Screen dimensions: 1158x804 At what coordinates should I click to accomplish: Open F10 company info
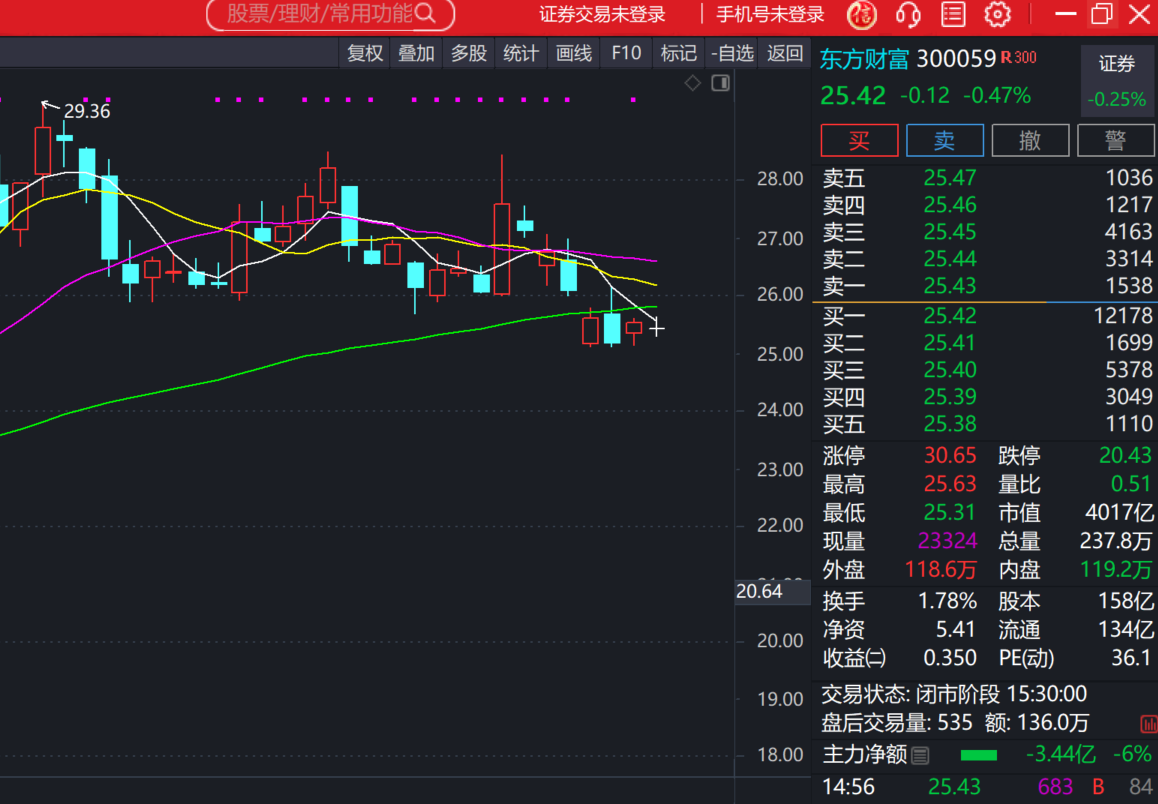626,53
